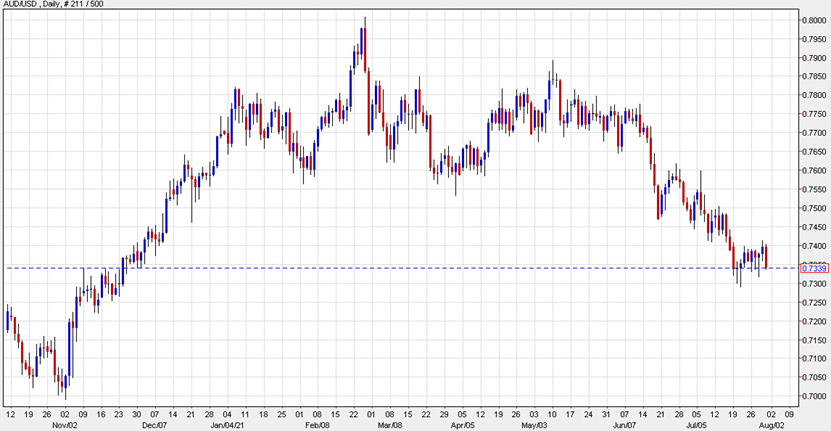Image resolution: width=831 pixels, height=431 pixels.
Task: Click the Nov/02 month label
Action: pos(65,426)
